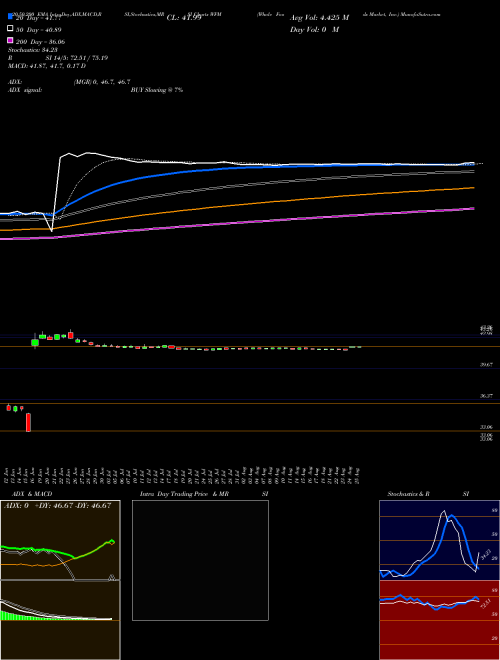Click the '(MGR) 0, 46.7, 46.7' ADX values
Image resolution: width=500 pixels, height=660 pixels.
coord(102,82)
